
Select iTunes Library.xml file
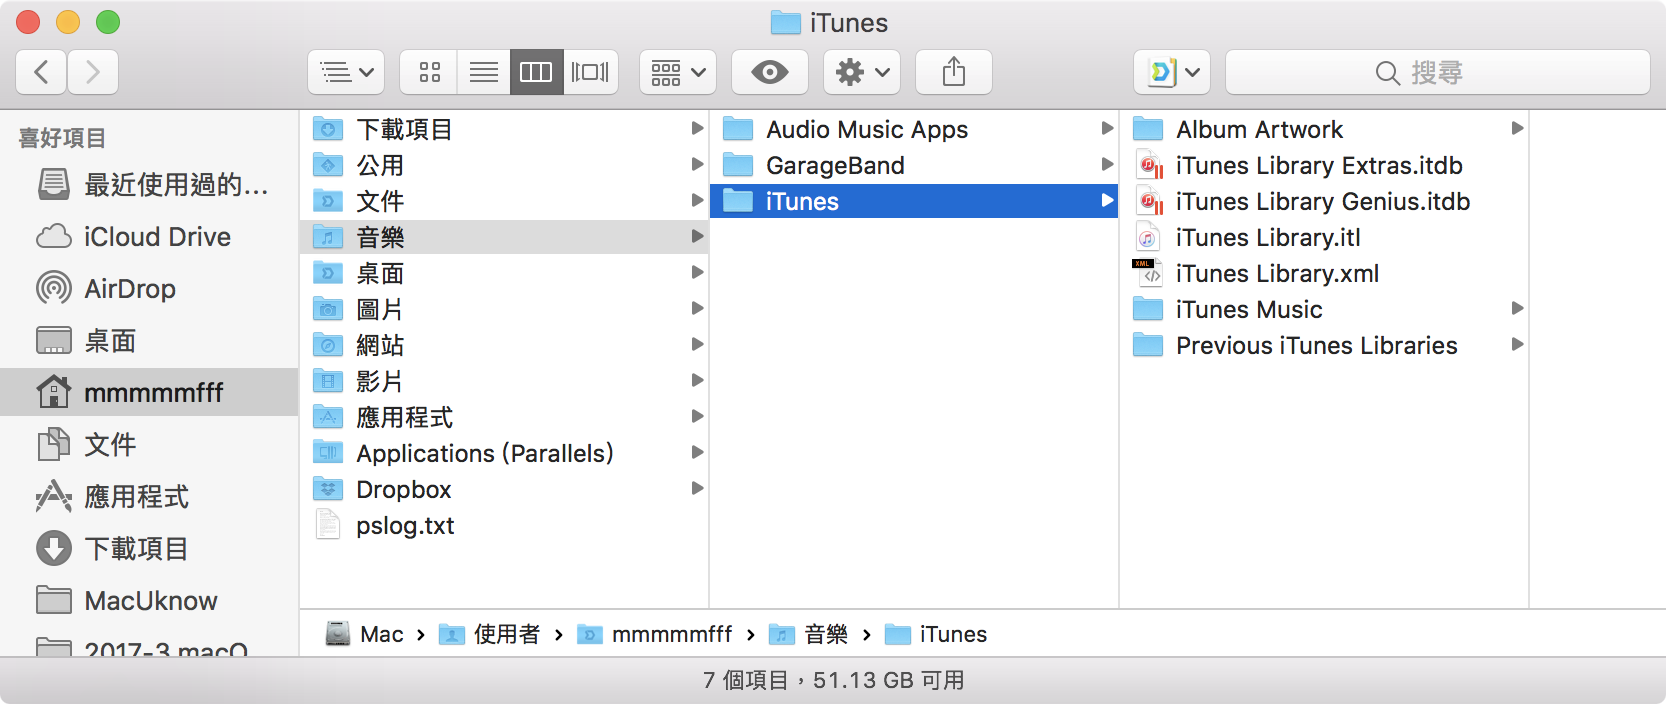pos(1324,273)
